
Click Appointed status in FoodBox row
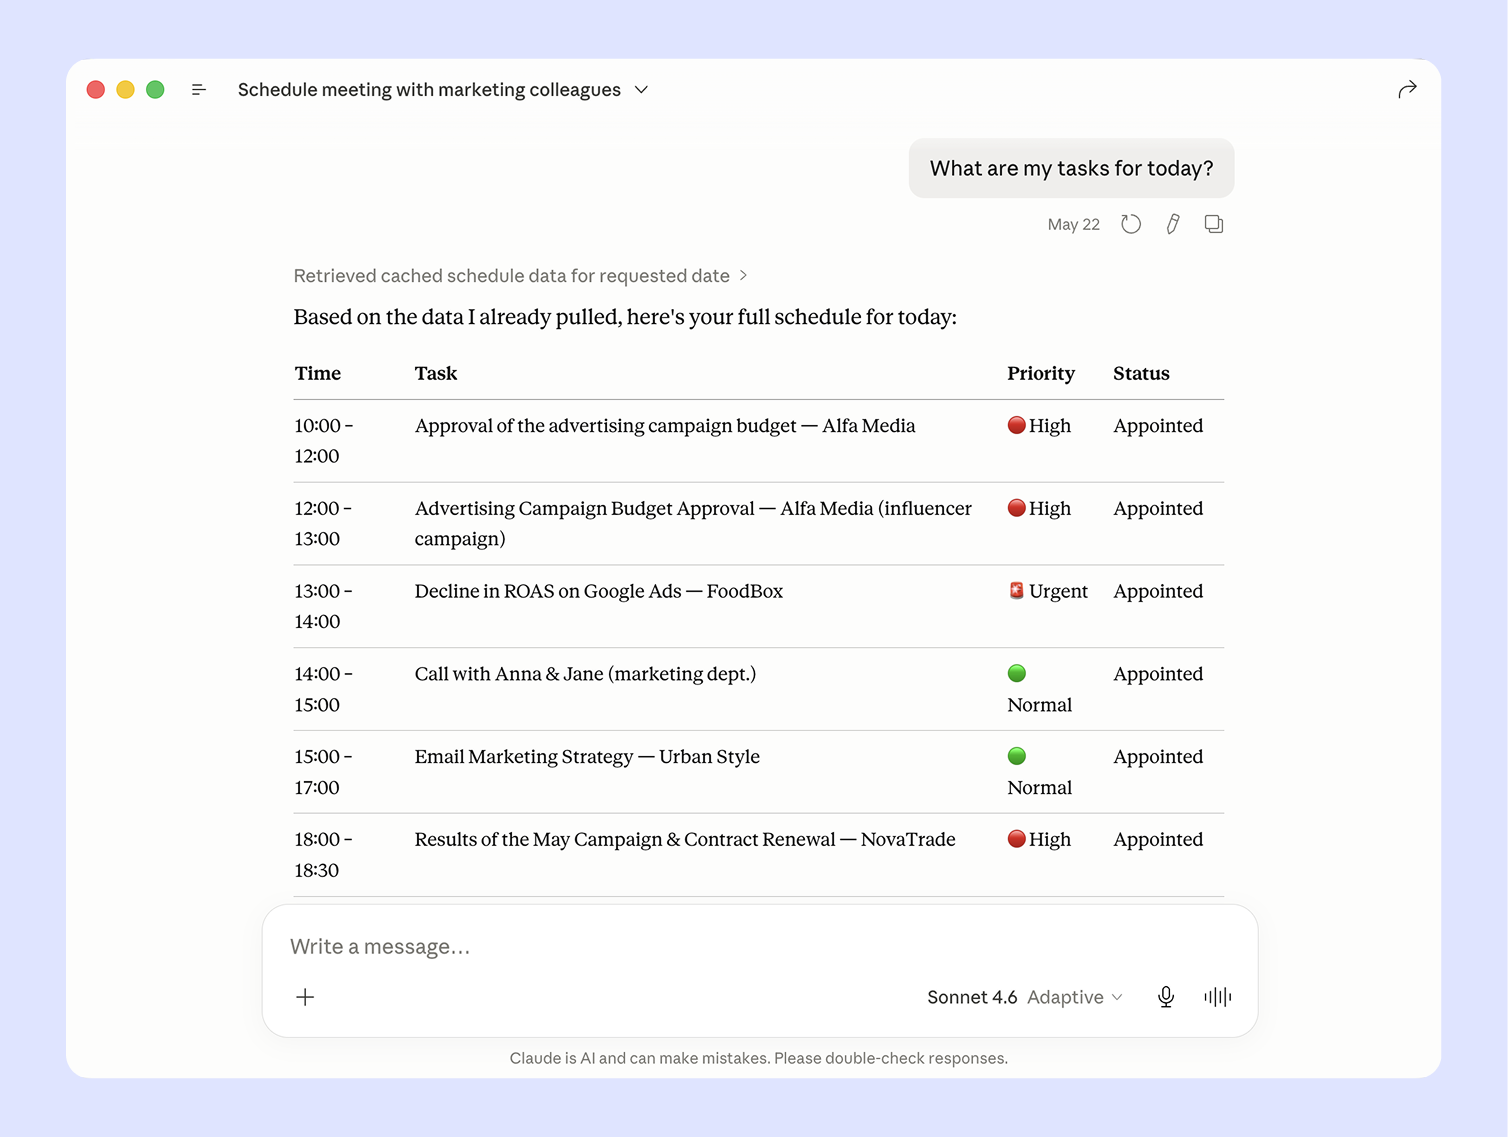[1158, 591]
